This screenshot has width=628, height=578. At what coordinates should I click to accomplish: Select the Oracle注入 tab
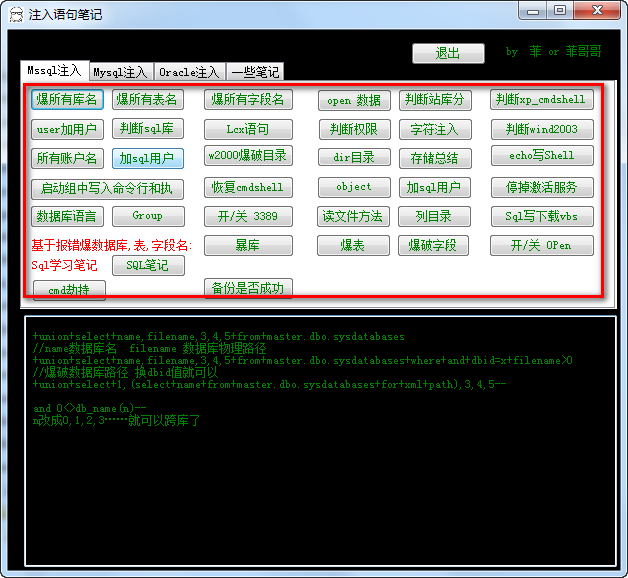tap(190, 72)
